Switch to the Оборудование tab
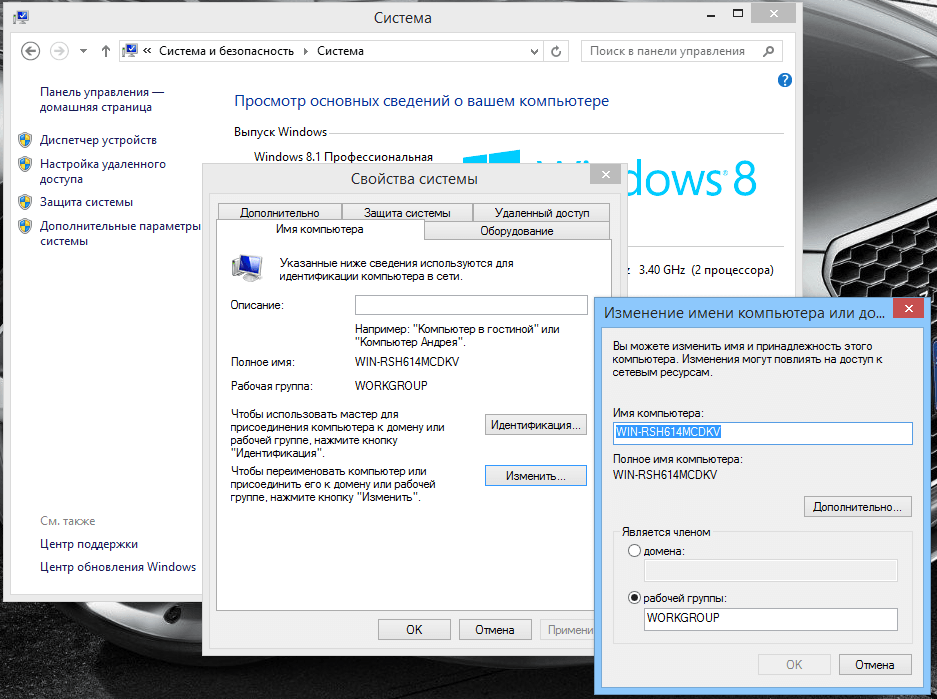The image size is (937, 699). point(517,231)
